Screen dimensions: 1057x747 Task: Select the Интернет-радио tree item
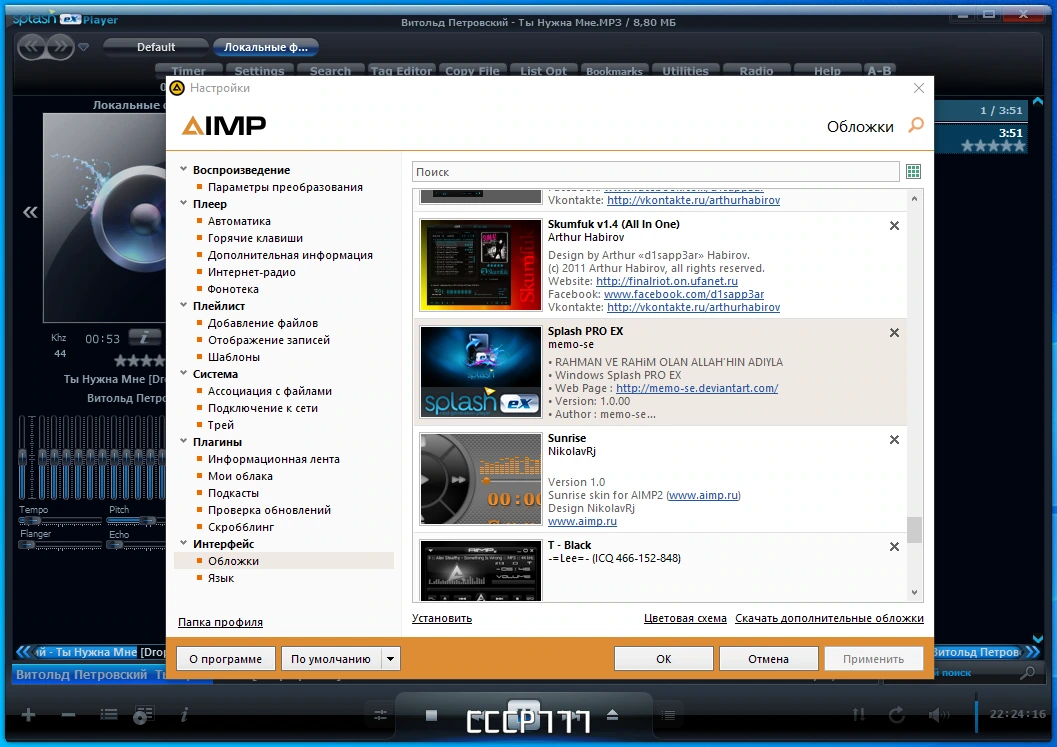tap(251, 272)
